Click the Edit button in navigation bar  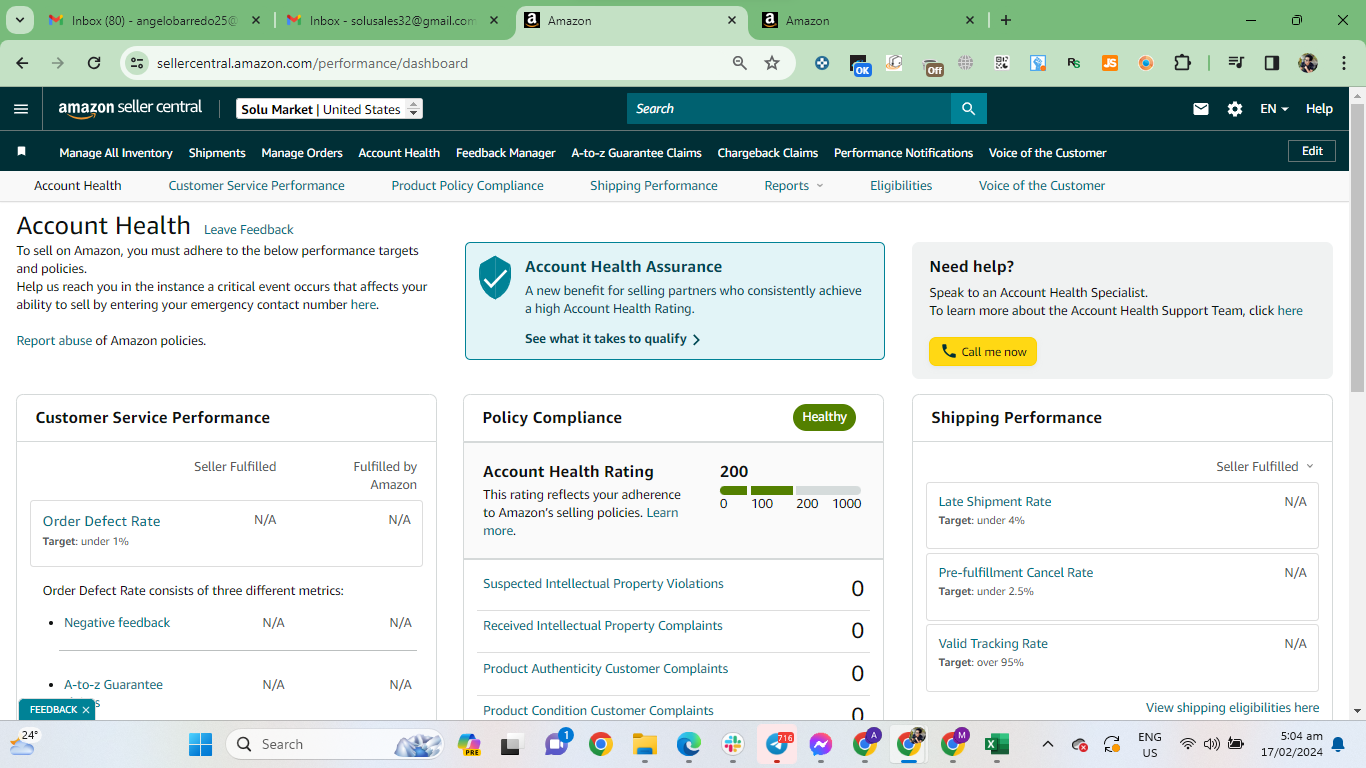(1312, 151)
